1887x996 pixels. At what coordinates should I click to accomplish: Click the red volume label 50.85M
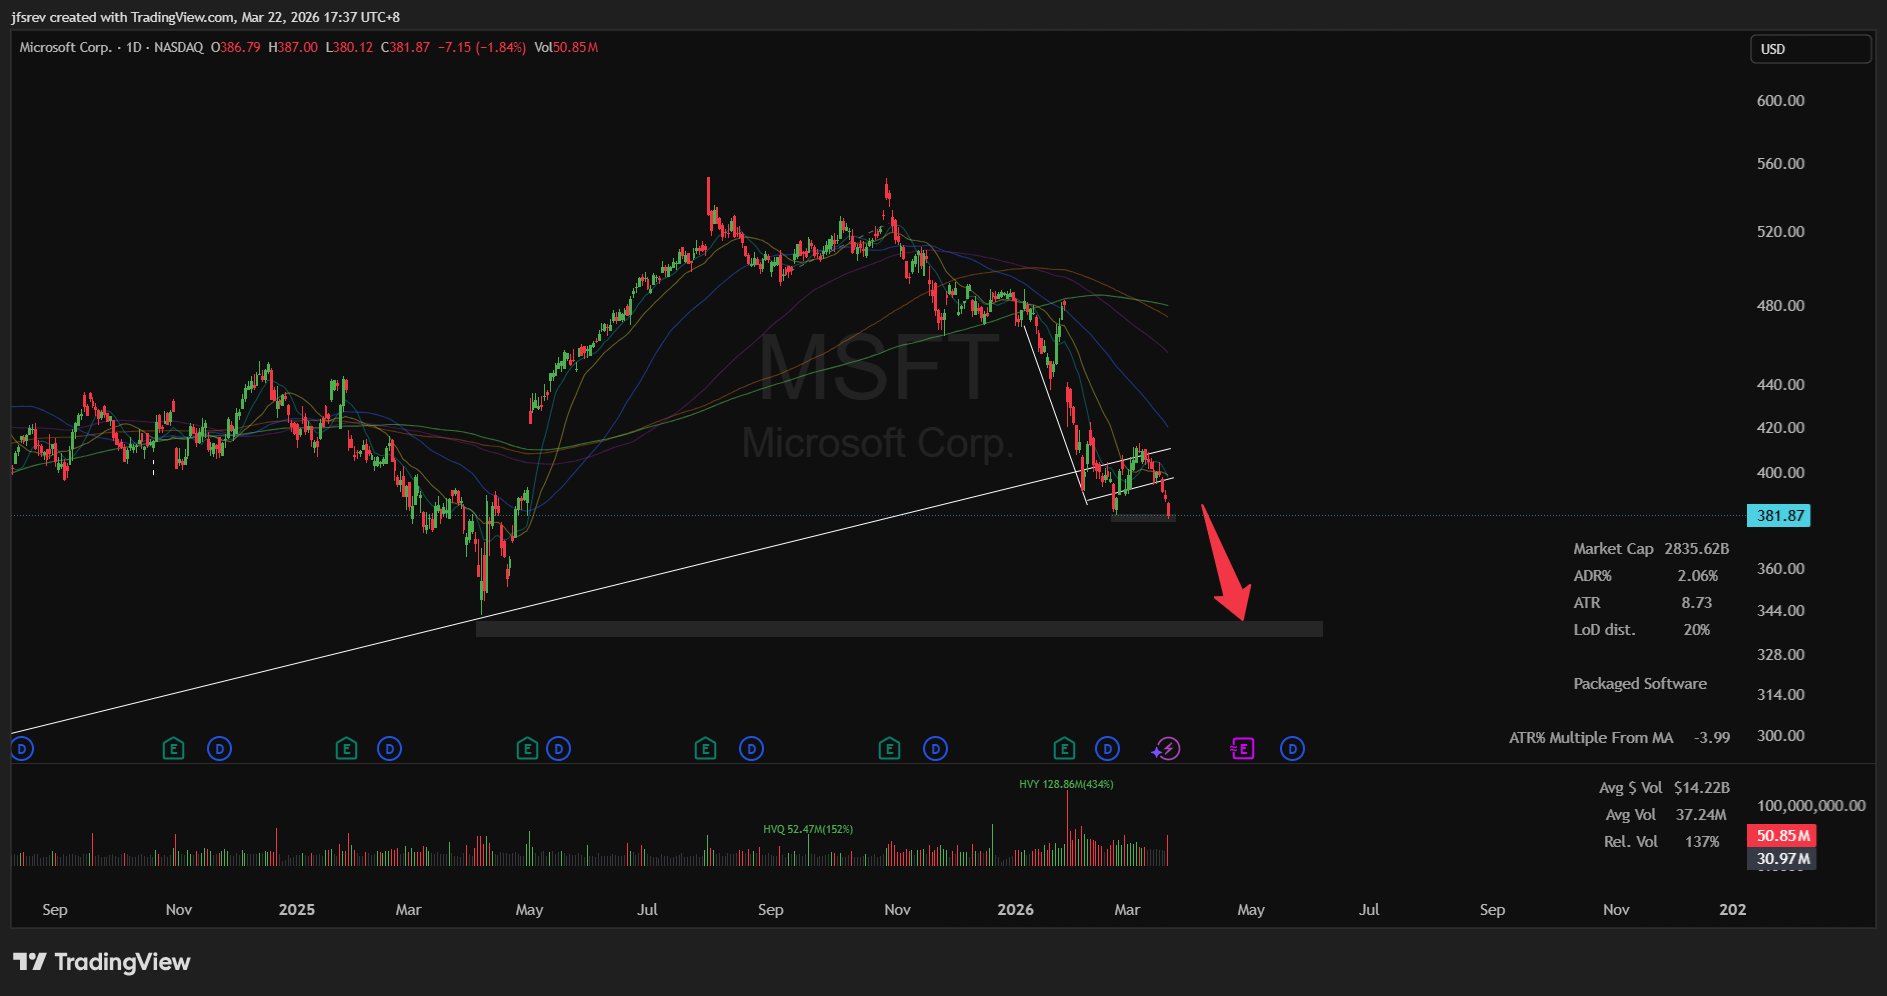click(x=1781, y=836)
